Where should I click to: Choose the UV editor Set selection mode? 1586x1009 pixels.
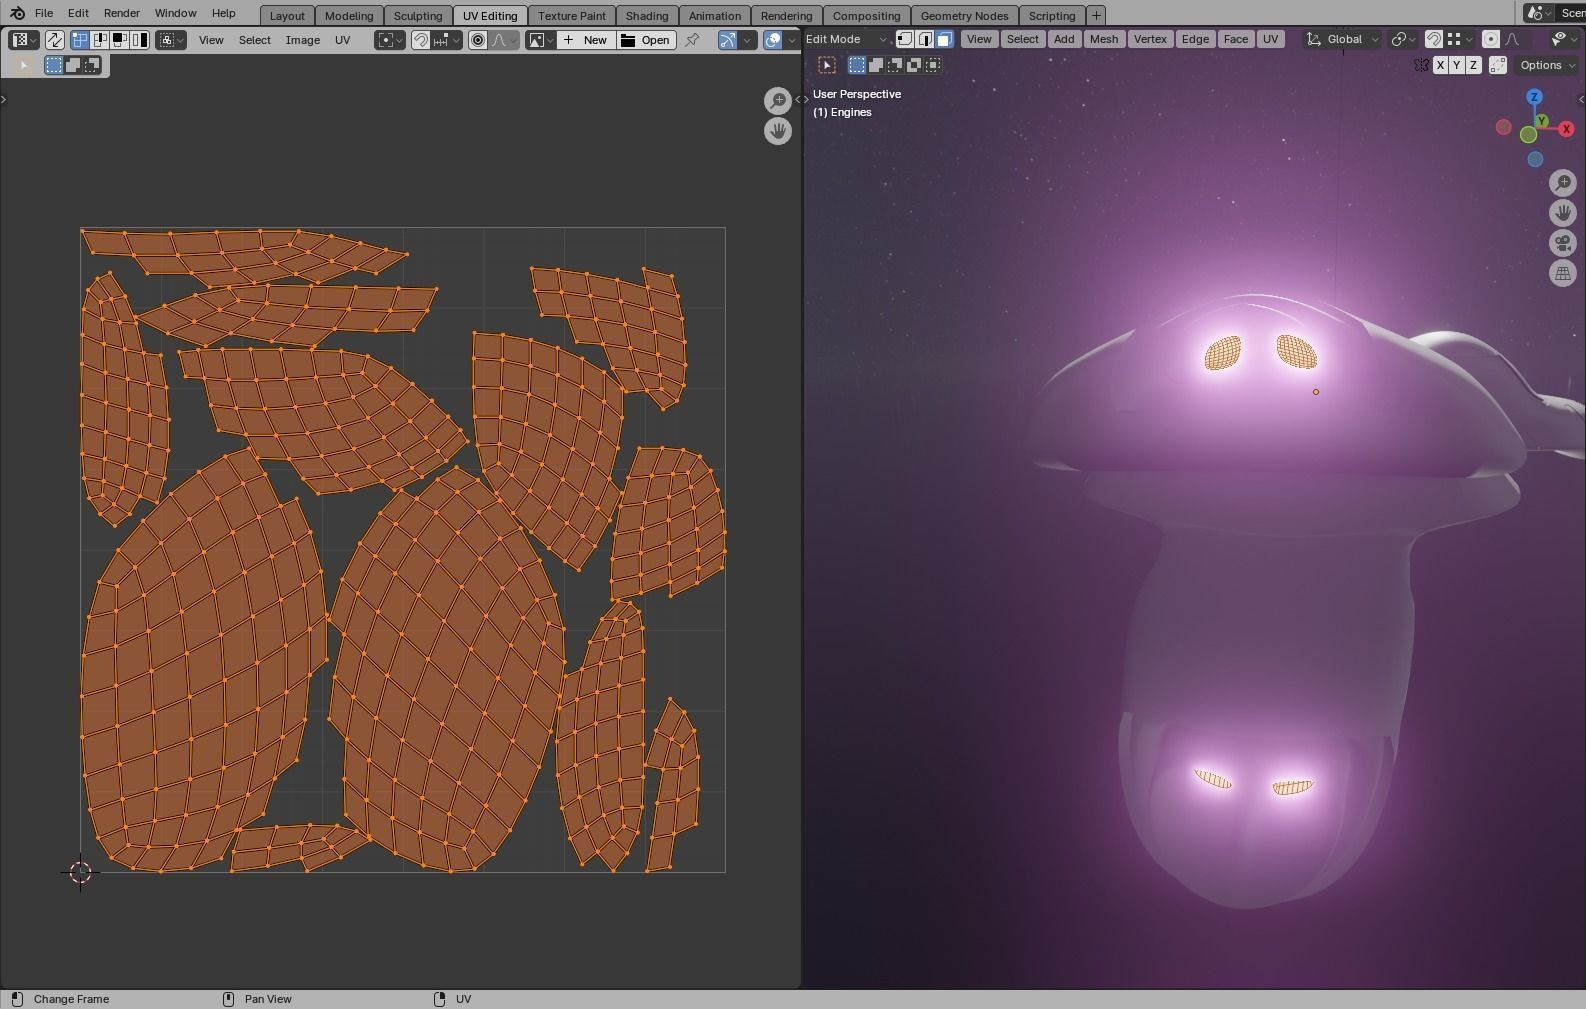tap(54, 65)
